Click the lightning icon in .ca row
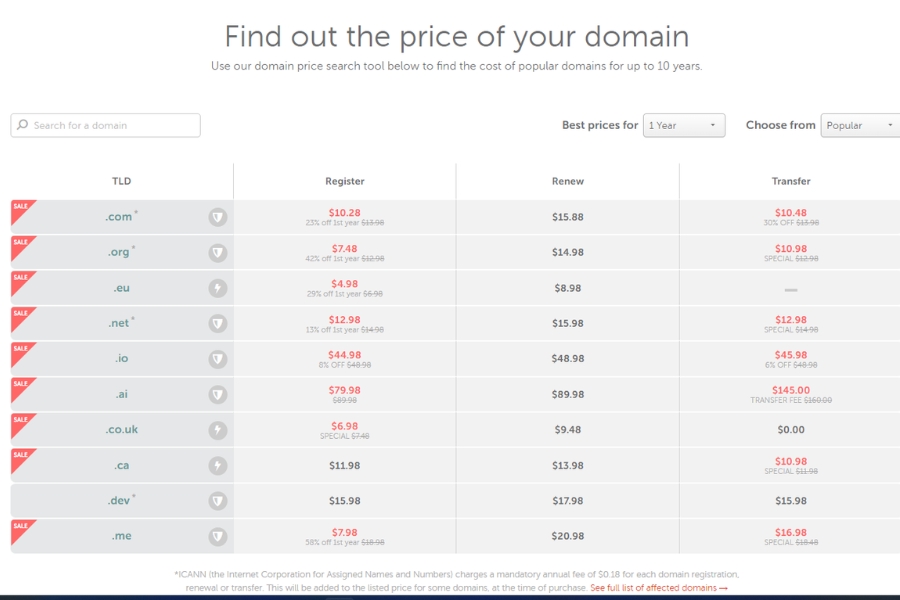The width and height of the screenshot is (900, 600). coord(218,466)
